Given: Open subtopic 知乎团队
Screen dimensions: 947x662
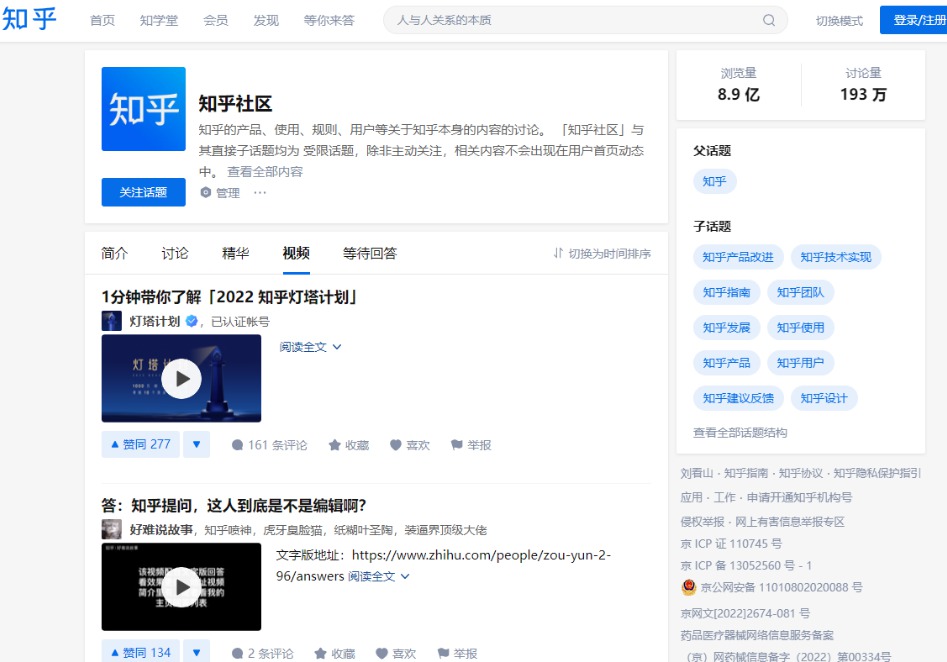Looking at the screenshot, I should click(800, 292).
